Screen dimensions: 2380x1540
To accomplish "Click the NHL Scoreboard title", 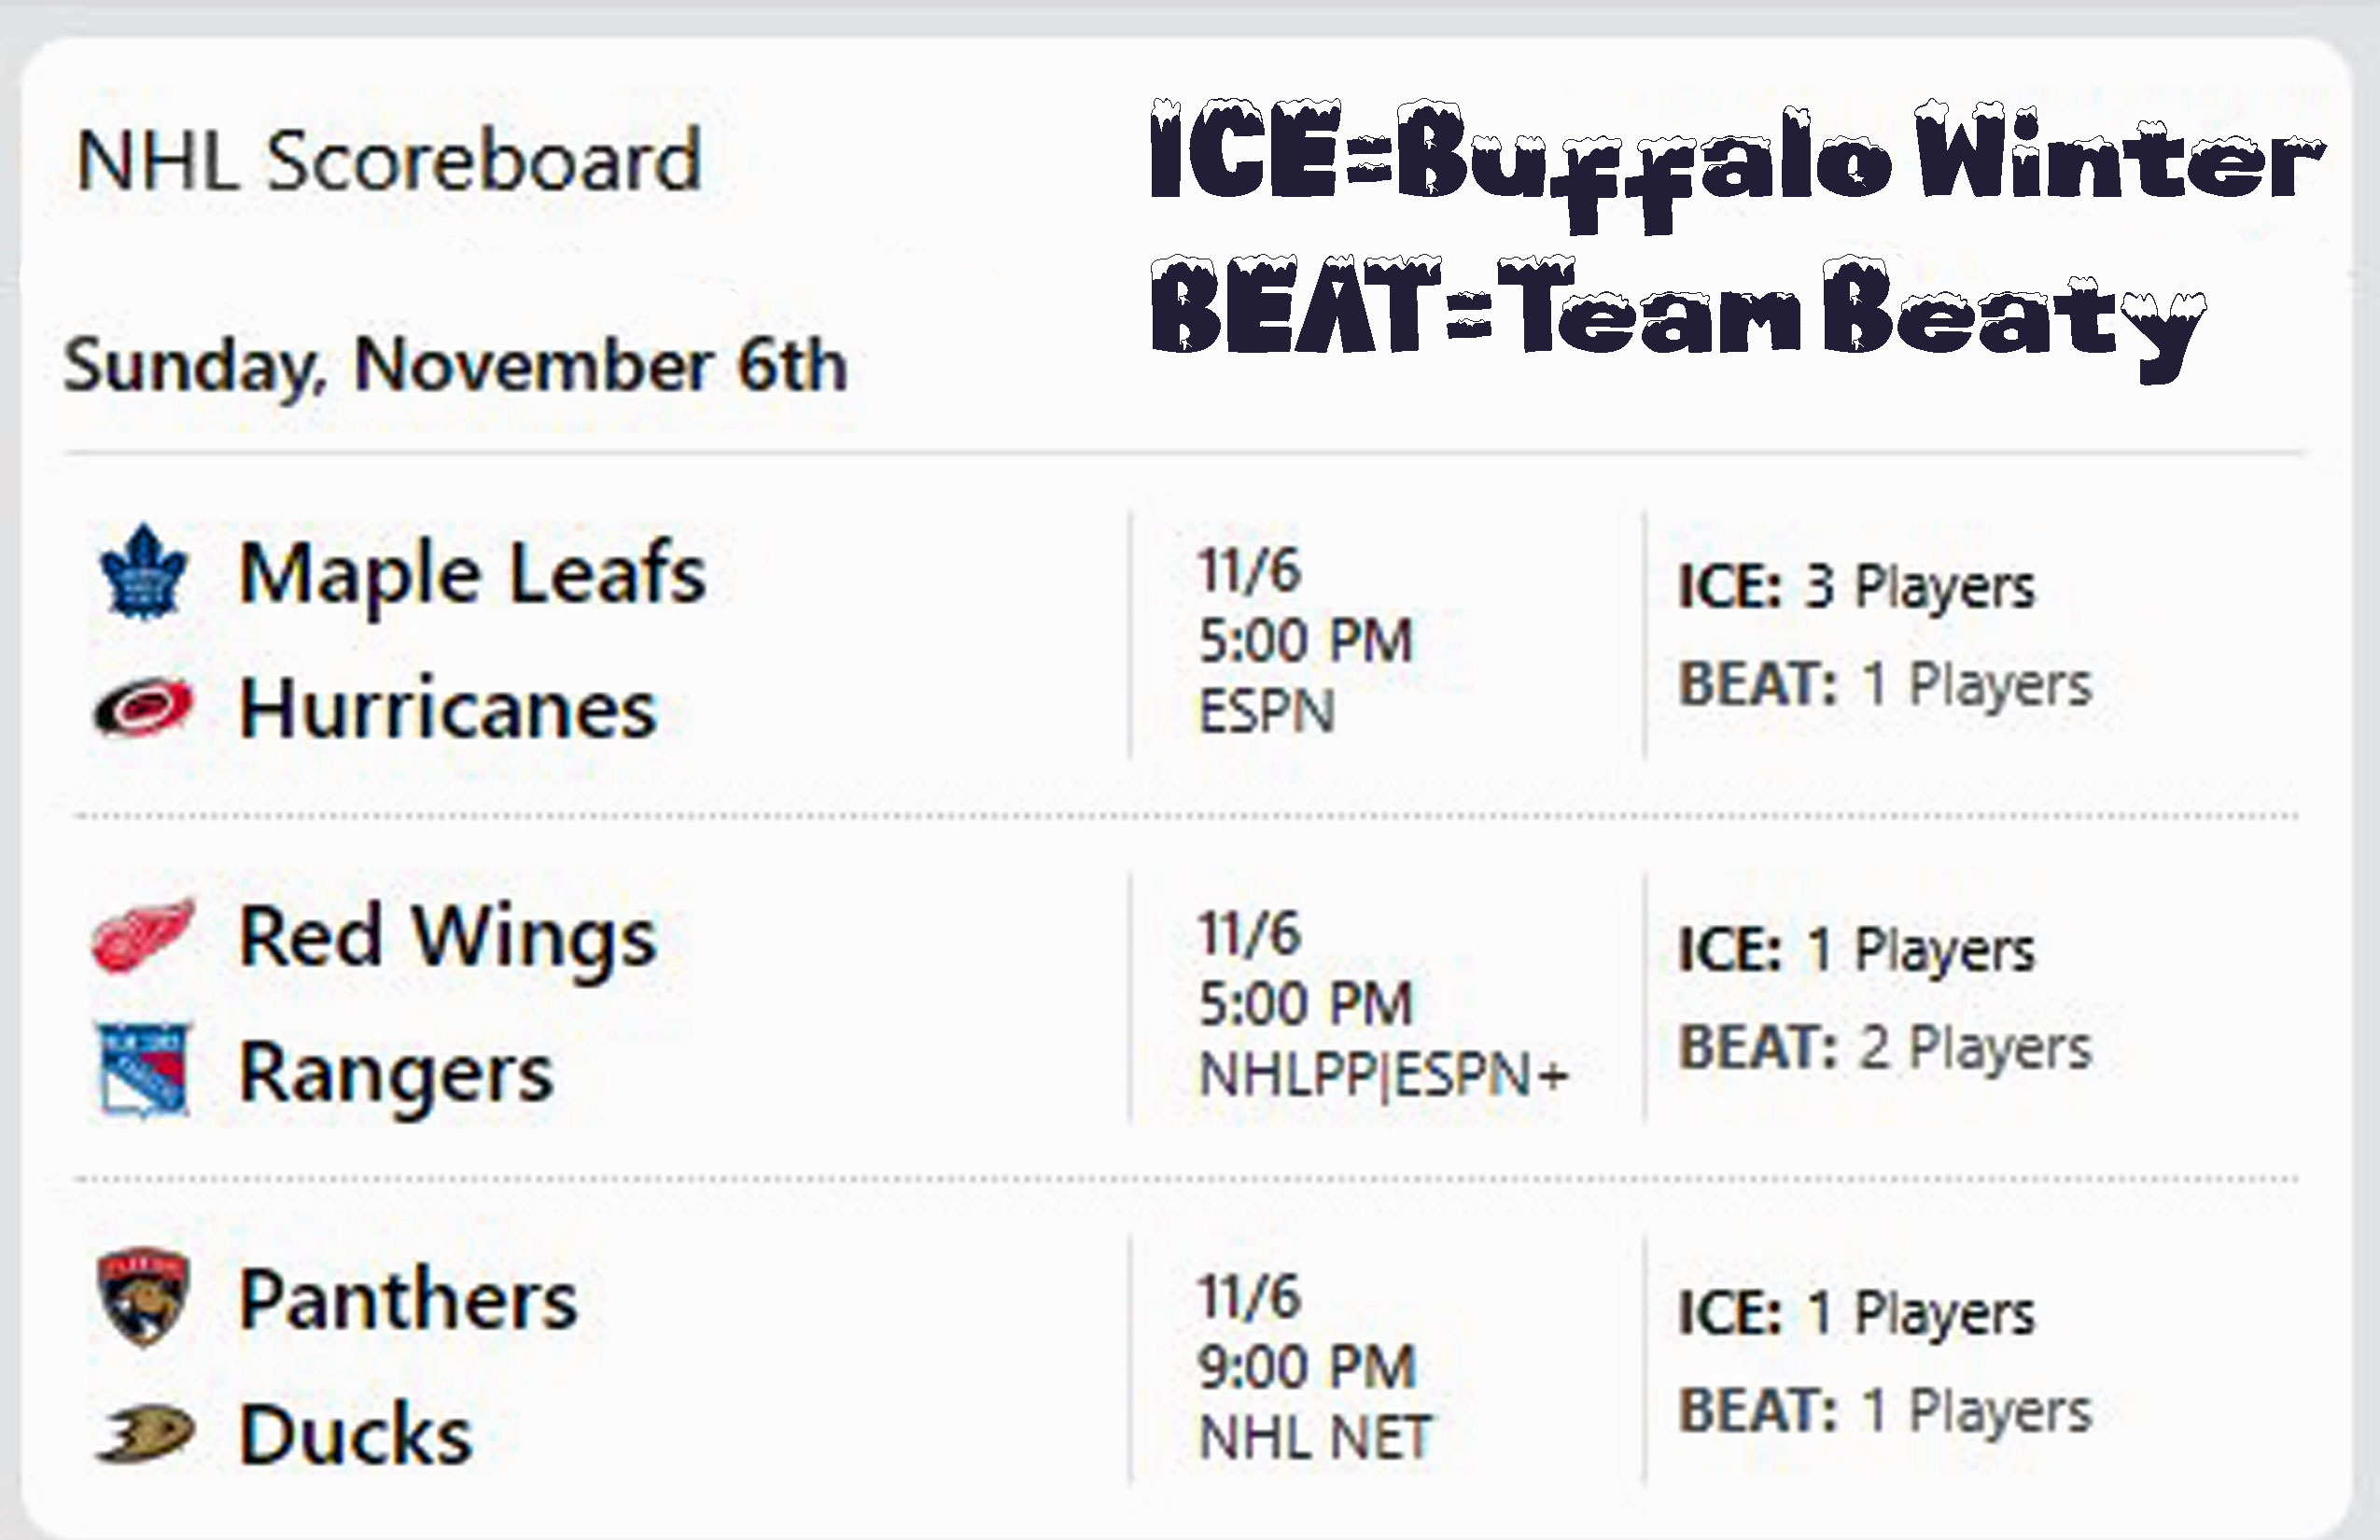I will point(388,161).
